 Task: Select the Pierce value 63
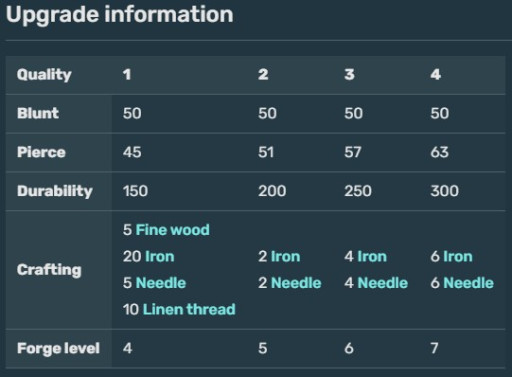point(439,152)
